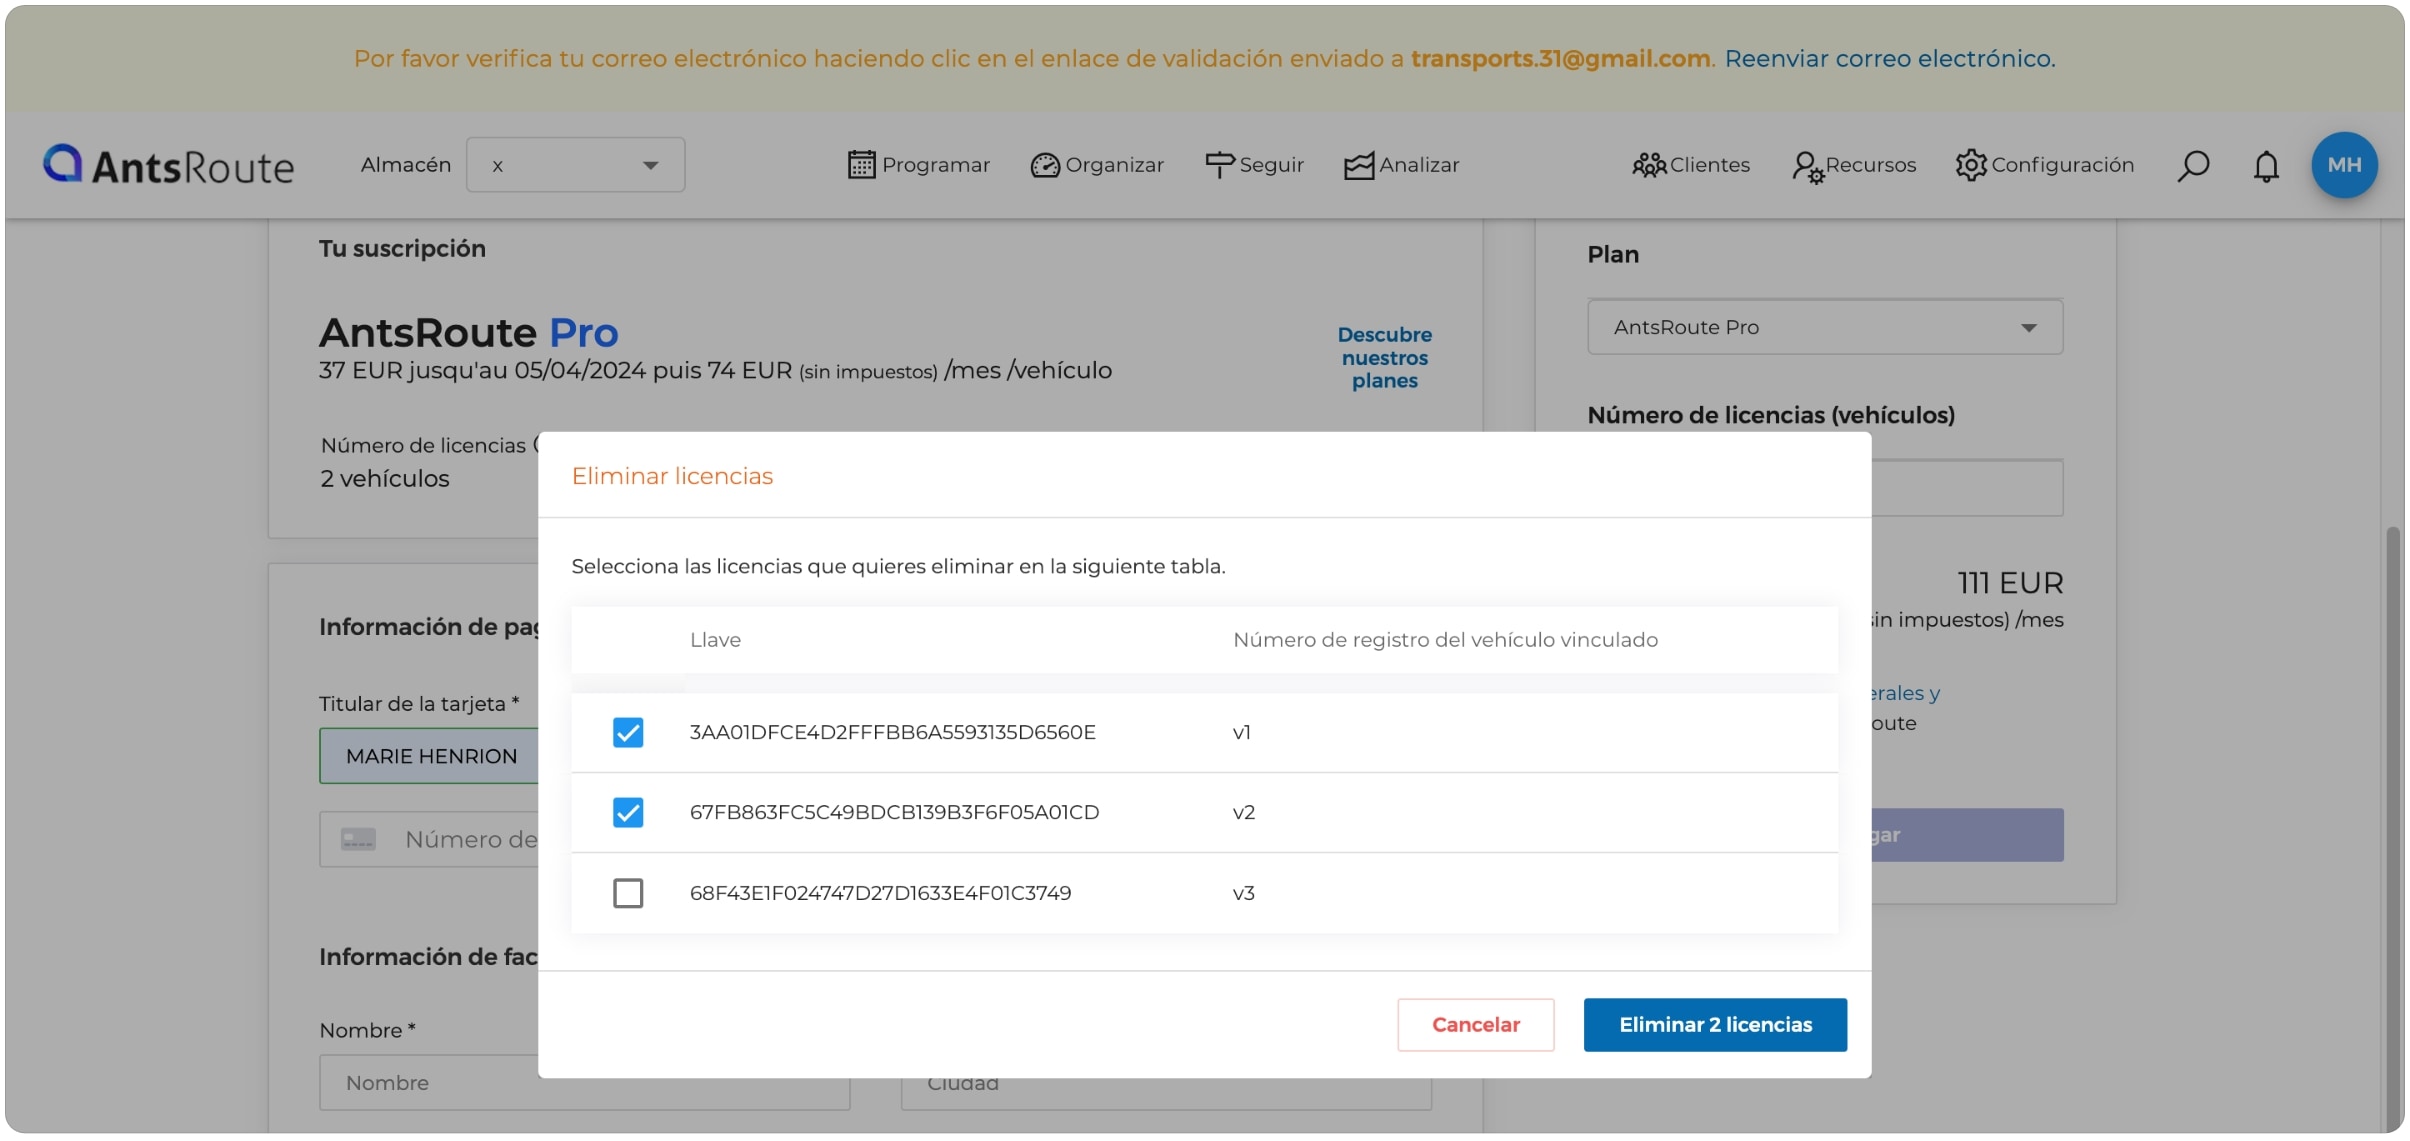Click the v2 vehicle cell
The image size is (2410, 1141).
[x=1243, y=812]
